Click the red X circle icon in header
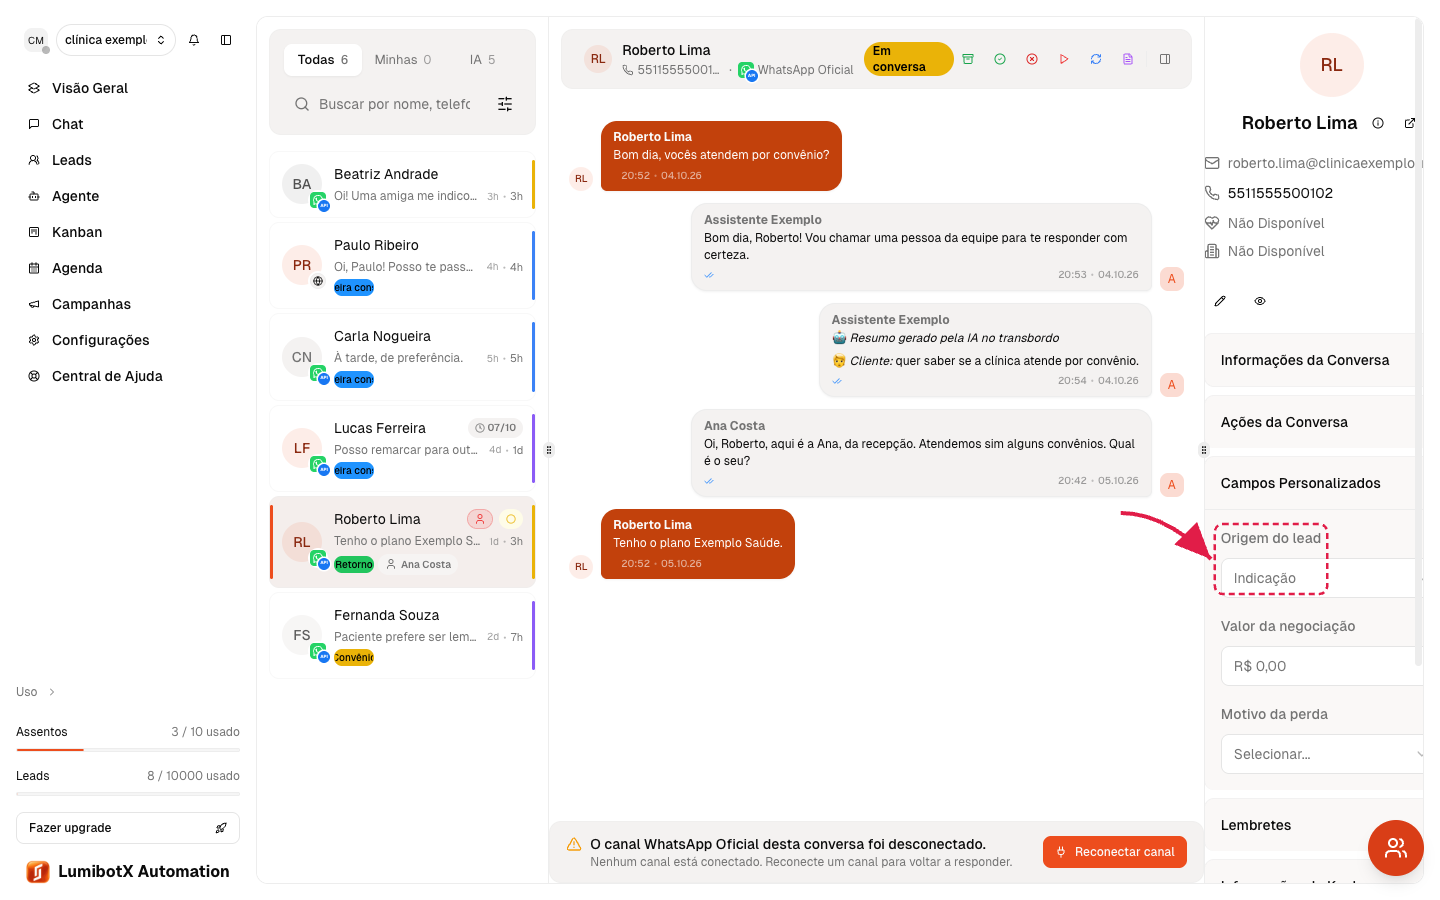The image size is (1440, 900). (x=1032, y=59)
